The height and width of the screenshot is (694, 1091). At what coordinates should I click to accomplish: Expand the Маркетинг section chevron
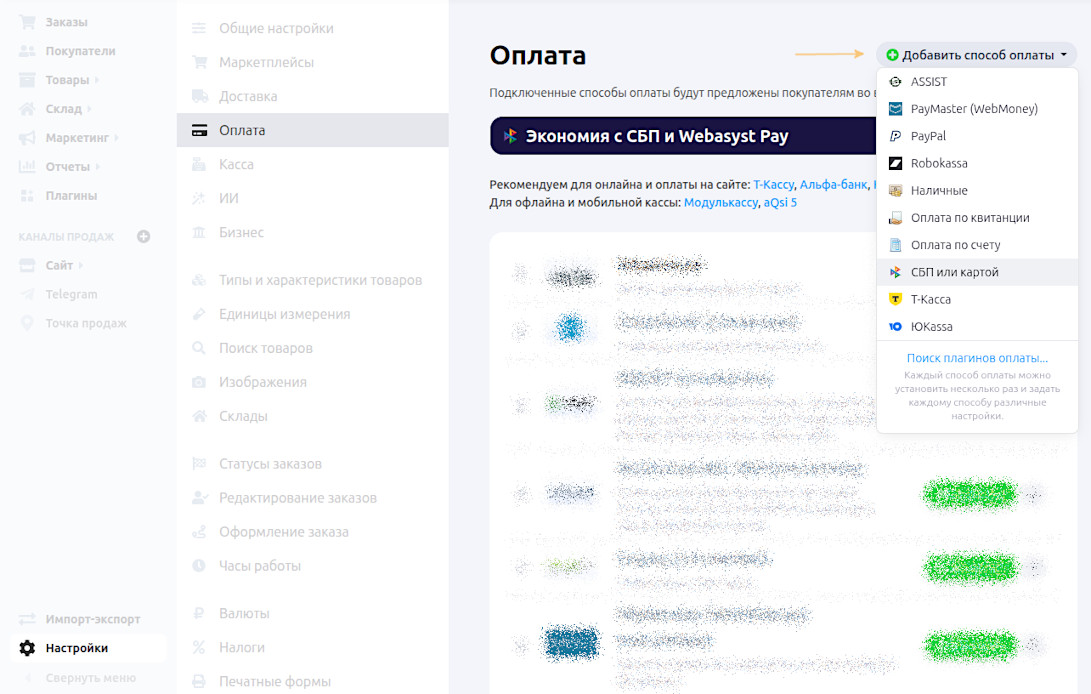tap(116, 138)
